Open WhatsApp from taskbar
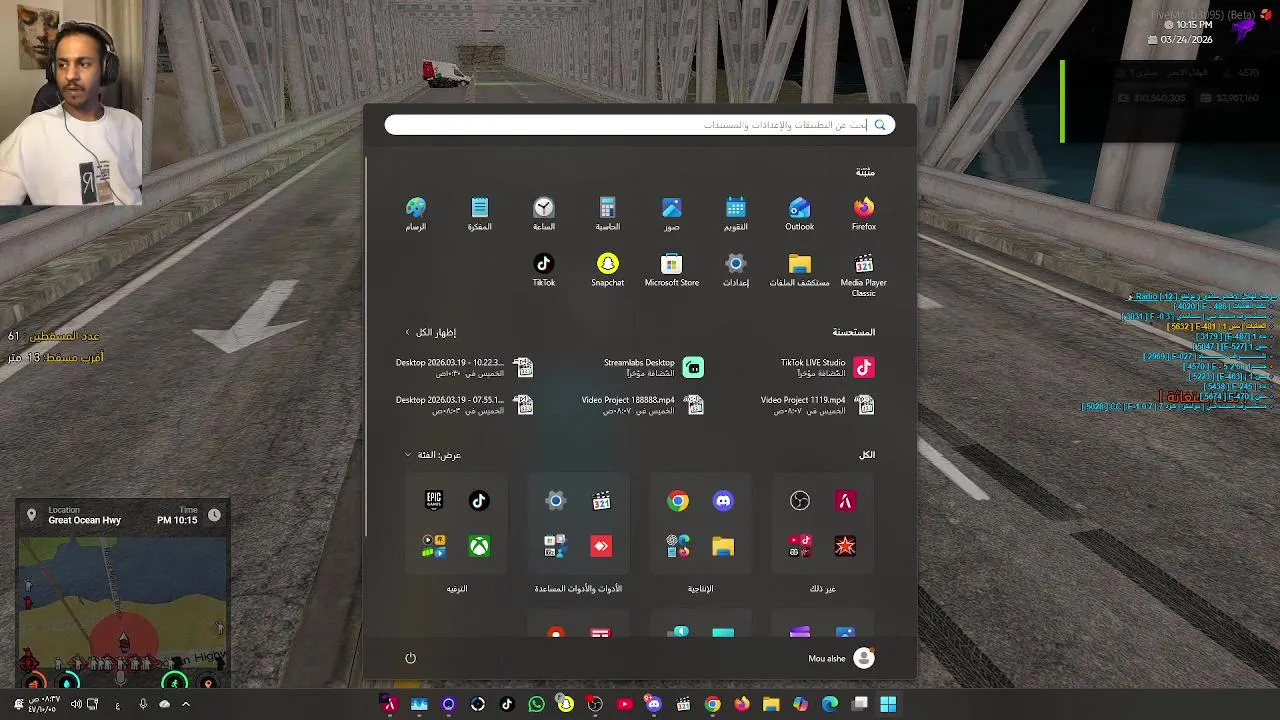The width and height of the screenshot is (1280, 720). click(537, 704)
